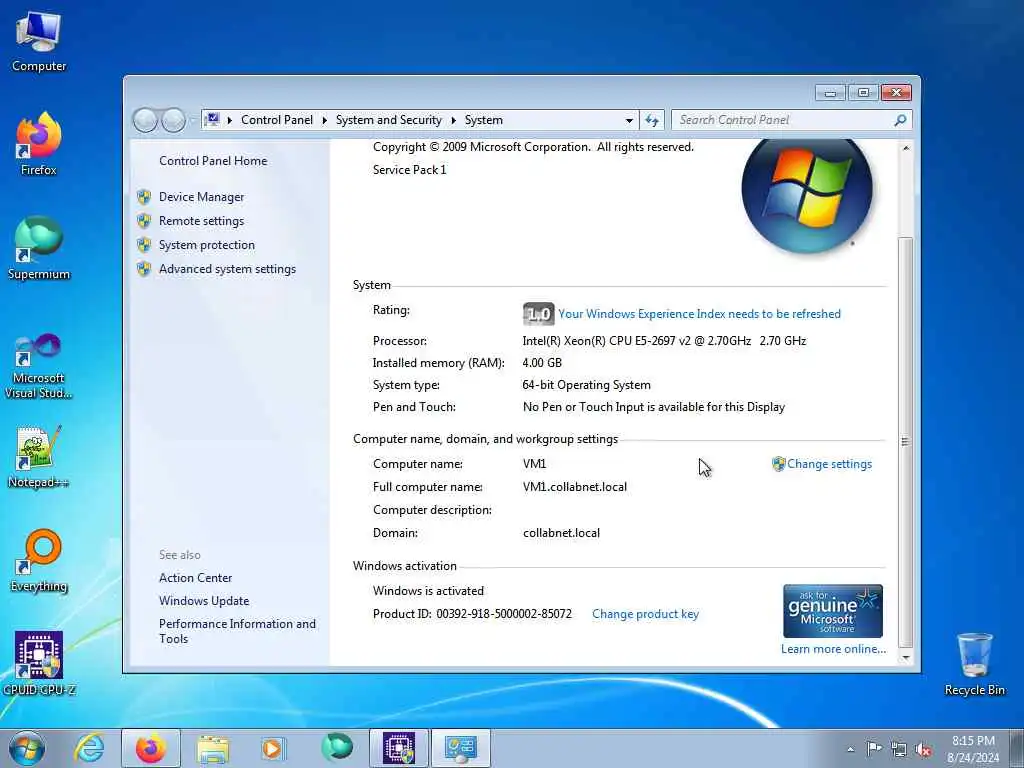
Task: Click the processor value Intel(R) Xeon(R) text
Action: 664,341
